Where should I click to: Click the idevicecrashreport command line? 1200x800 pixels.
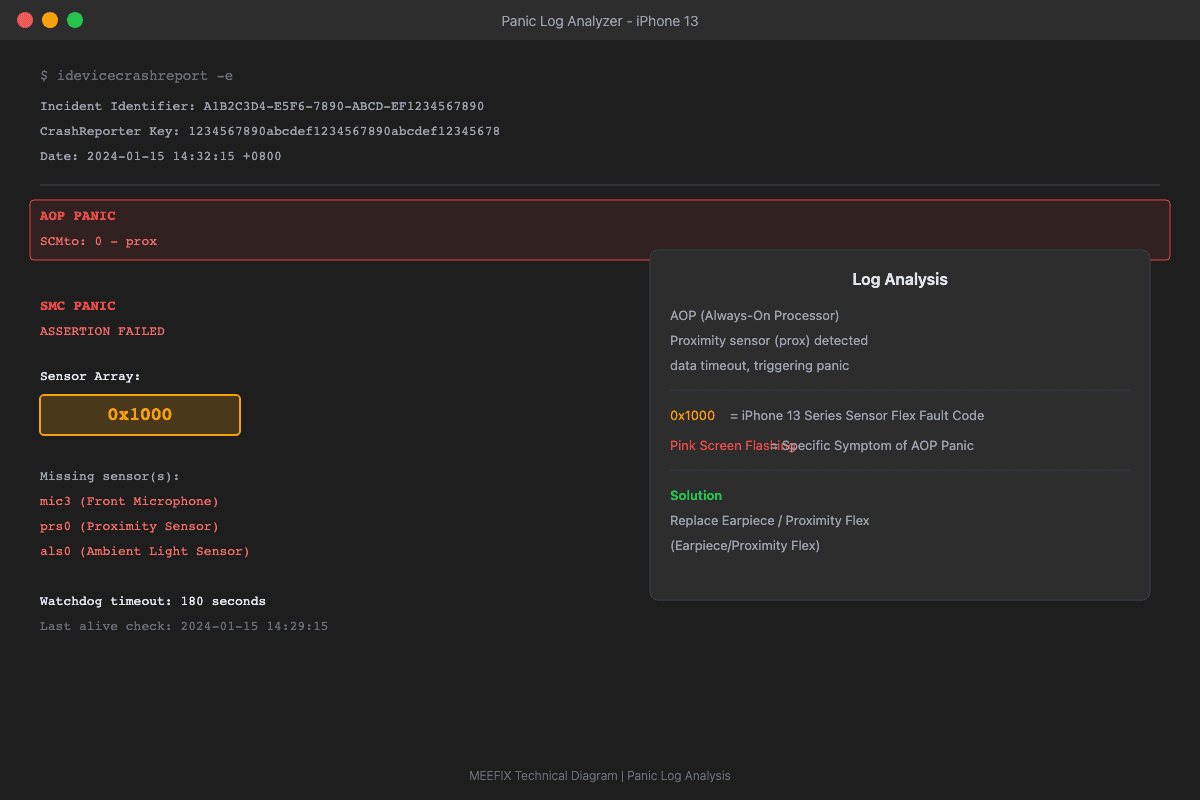coord(136,76)
